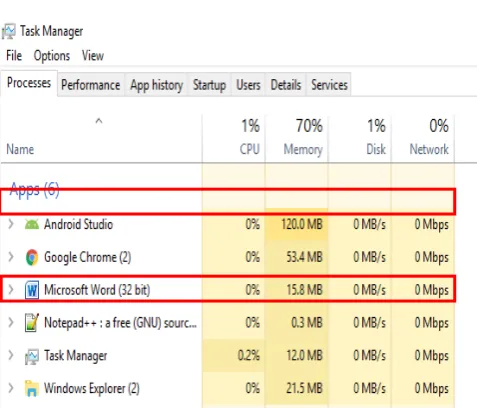Viewport: 477px width, 408px height.
Task: Switch to the Performance tab
Action: (x=91, y=85)
